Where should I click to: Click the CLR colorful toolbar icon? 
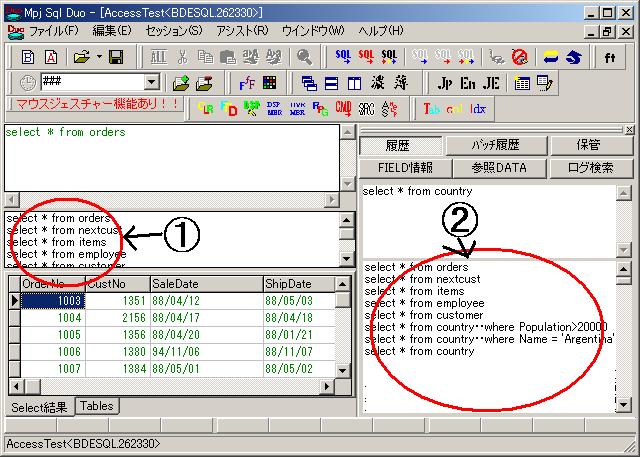tap(205, 109)
